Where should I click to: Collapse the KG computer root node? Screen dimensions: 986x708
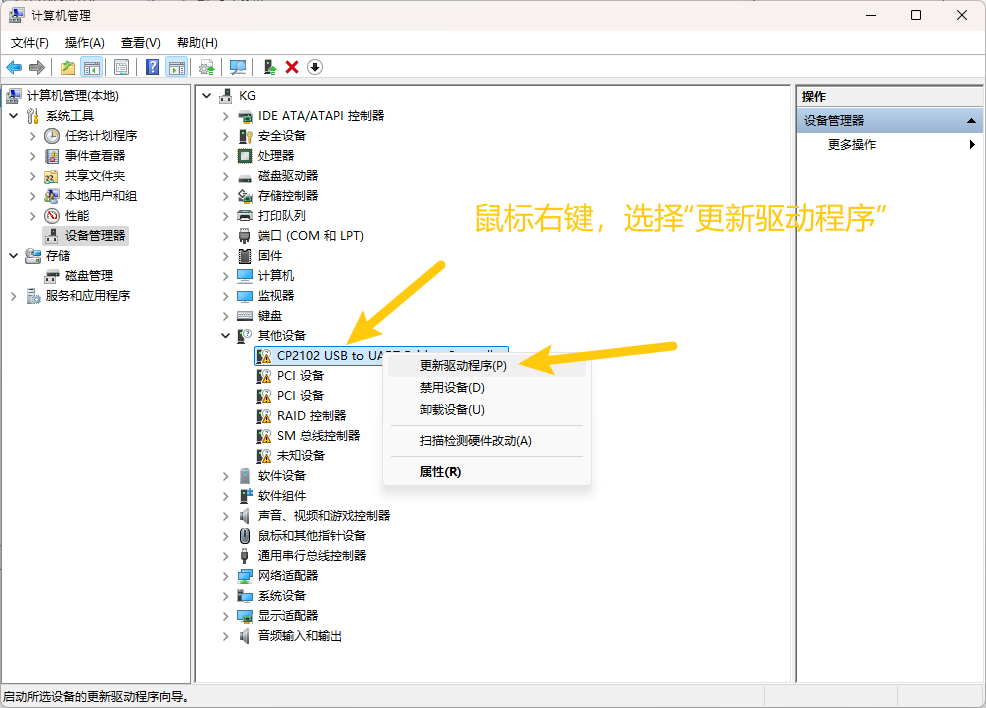[207, 96]
